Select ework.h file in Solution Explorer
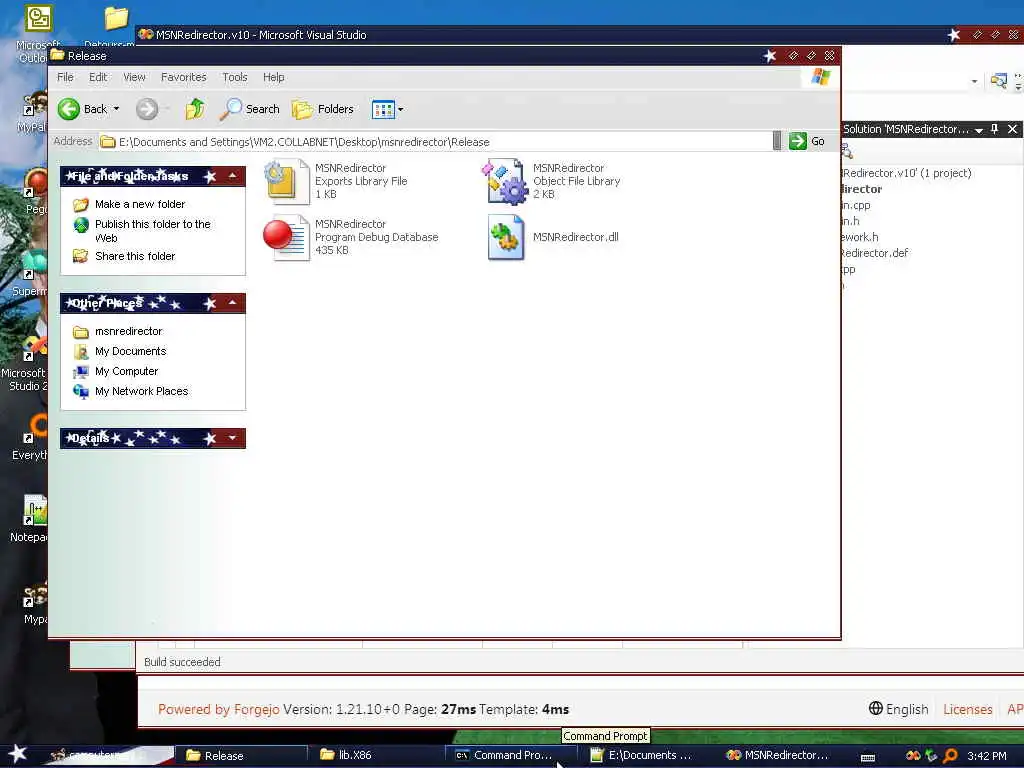The width and height of the screenshot is (1024, 768). [859, 237]
